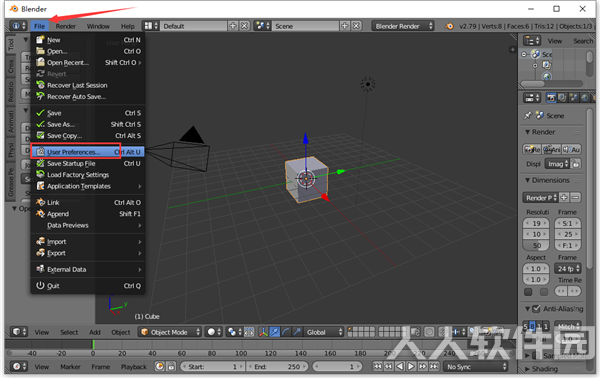Click the lock interface icon beside Display dropdown

(x=575, y=164)
